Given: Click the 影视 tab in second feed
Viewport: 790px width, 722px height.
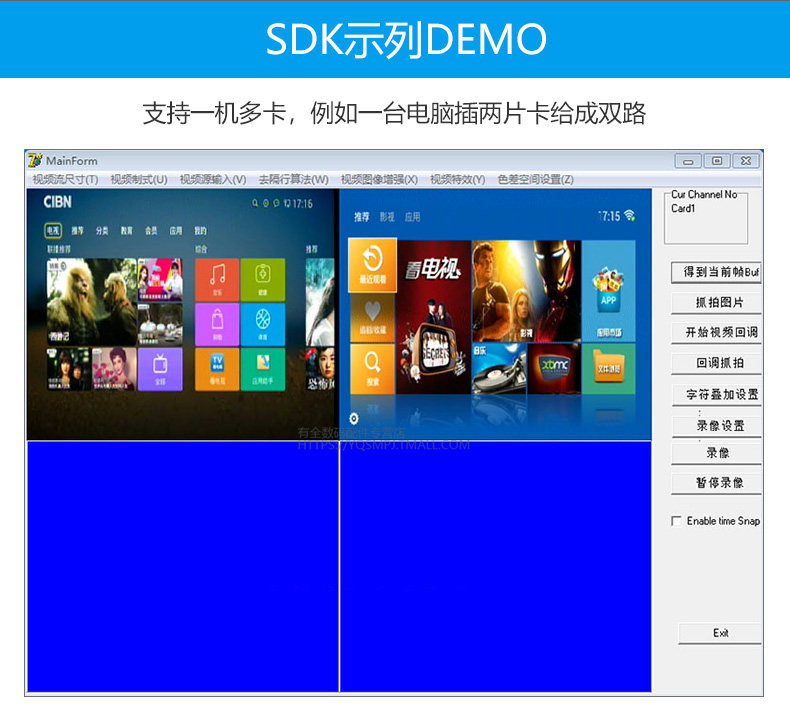Looking at the screenshot, I should (387, 217).
